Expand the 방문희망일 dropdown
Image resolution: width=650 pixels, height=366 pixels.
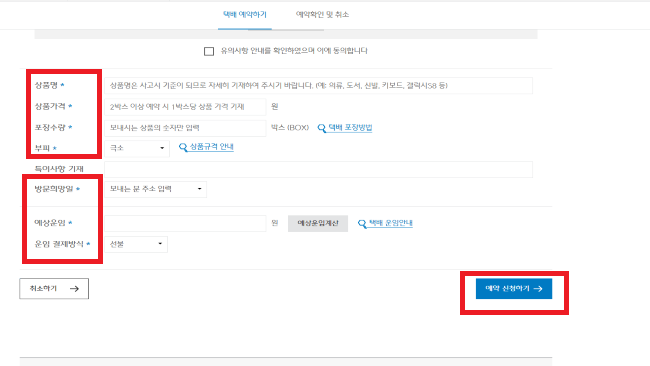pos(155,189)
